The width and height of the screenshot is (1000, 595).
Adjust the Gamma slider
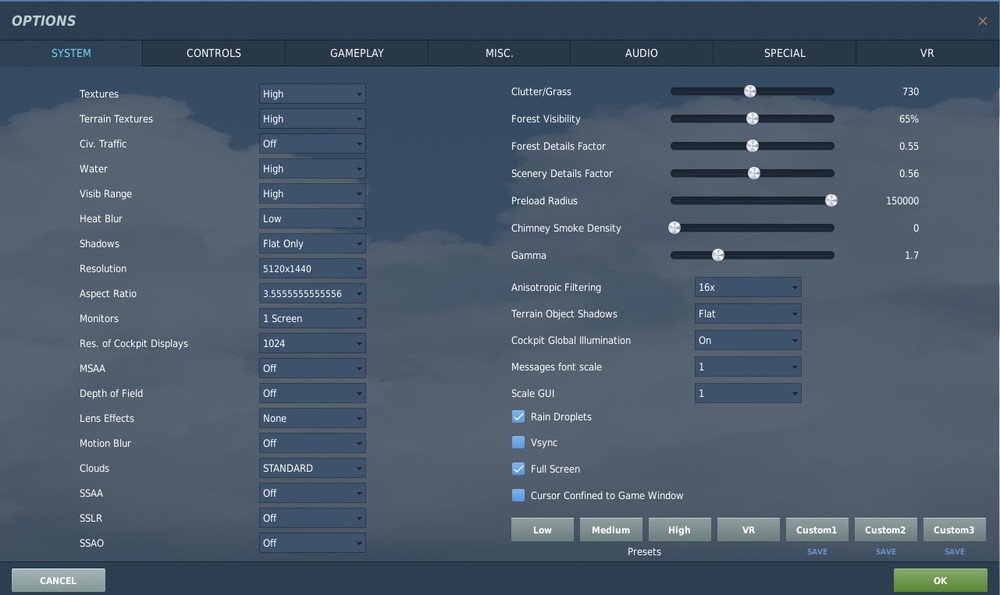point(718,255)
